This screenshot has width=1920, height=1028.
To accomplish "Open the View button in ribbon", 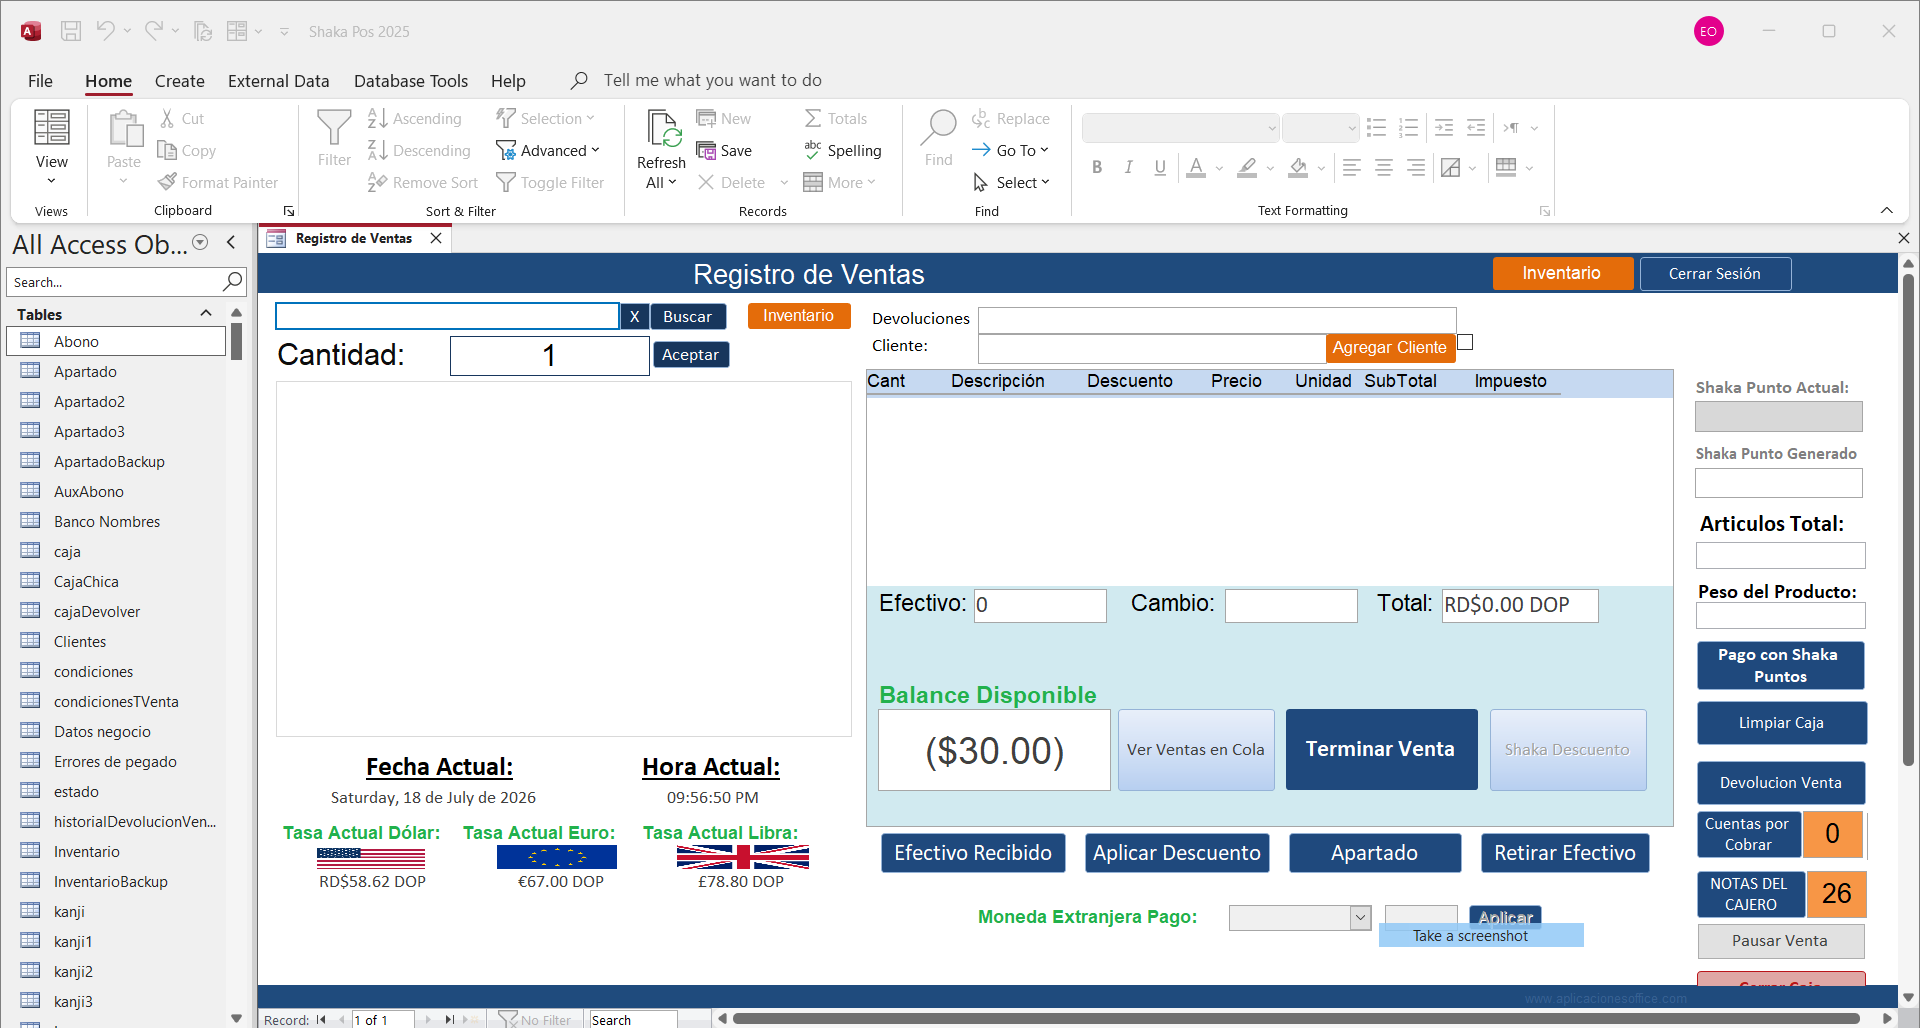I will pos(52,147).
